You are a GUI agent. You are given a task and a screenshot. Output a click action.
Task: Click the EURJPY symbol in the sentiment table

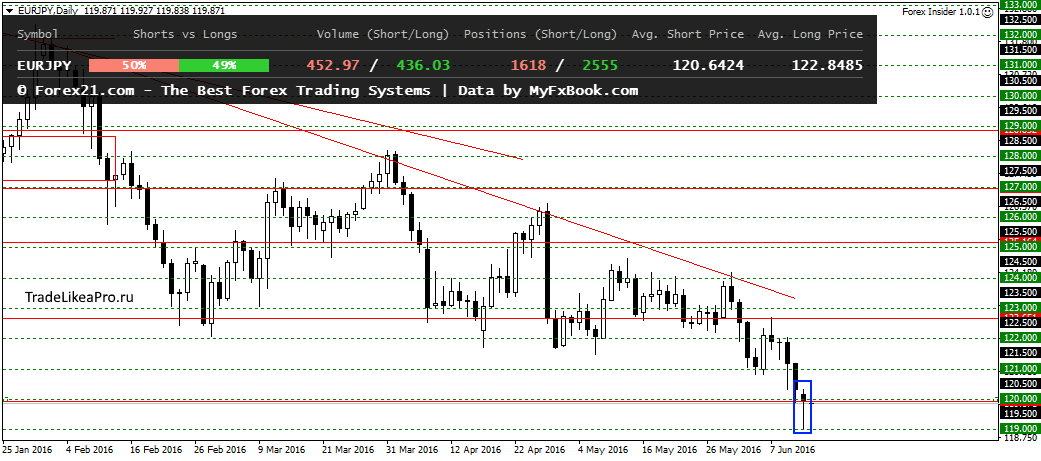(43, 65)
